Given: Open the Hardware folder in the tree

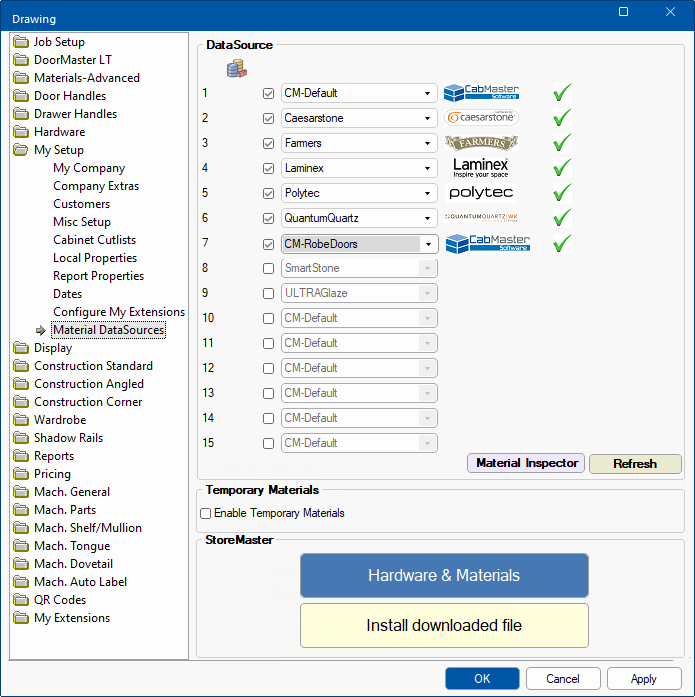Looking at the screenshot, I should 59,132.
